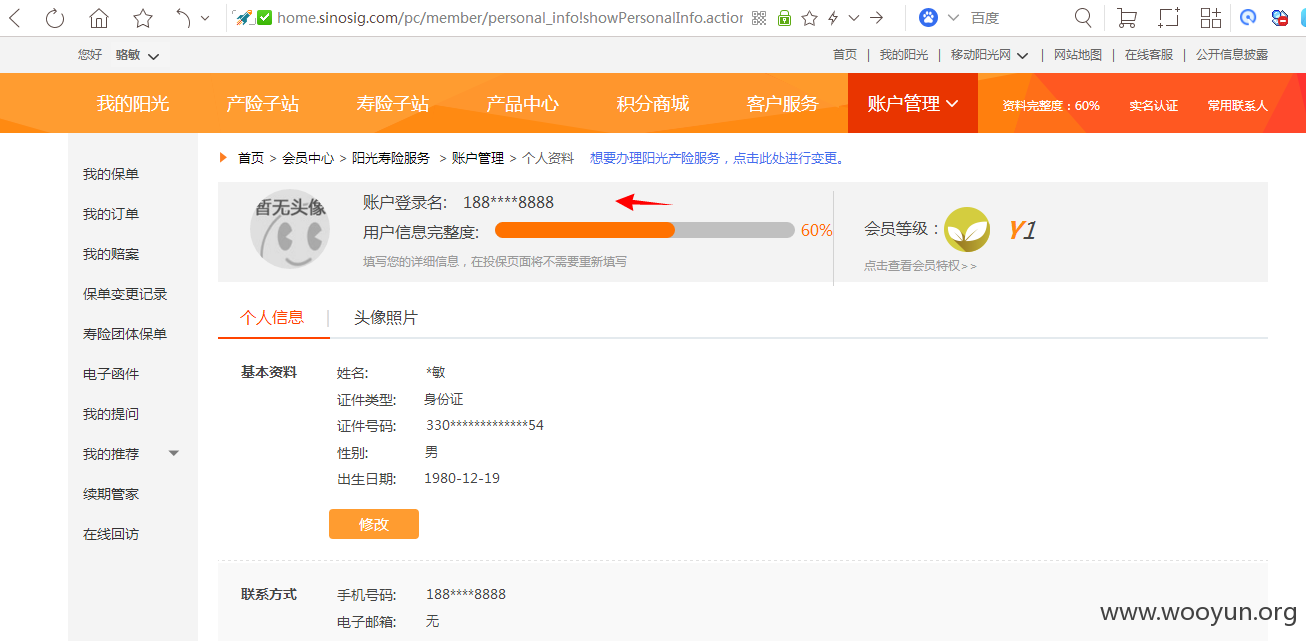Open 在线客服 link

tap(1149, 55)
